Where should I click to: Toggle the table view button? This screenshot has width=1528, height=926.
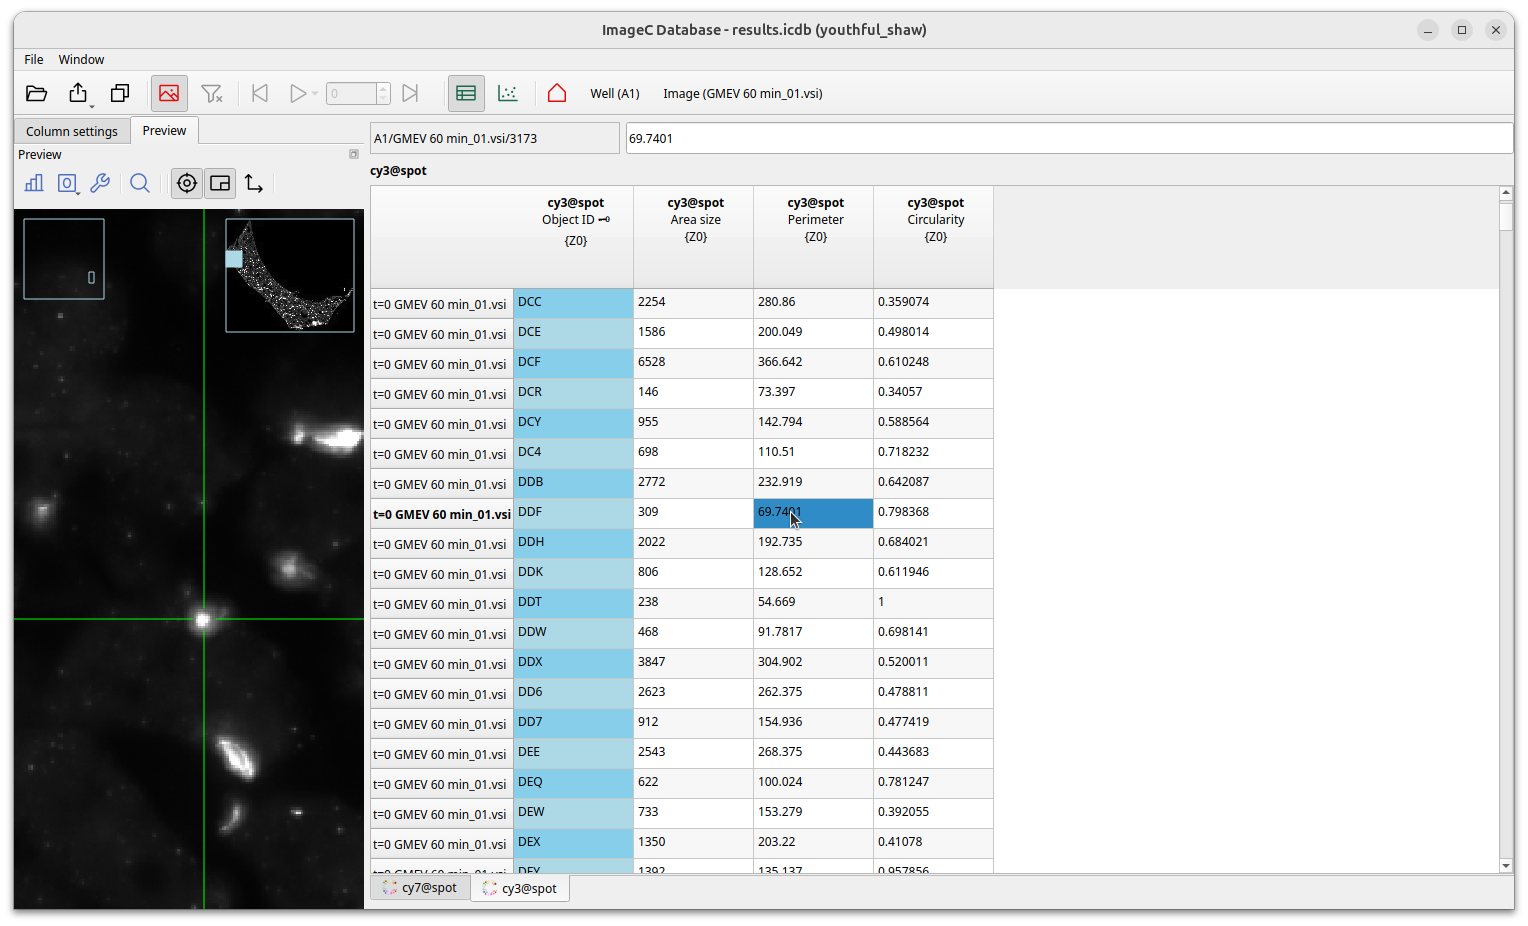[466, 93]
